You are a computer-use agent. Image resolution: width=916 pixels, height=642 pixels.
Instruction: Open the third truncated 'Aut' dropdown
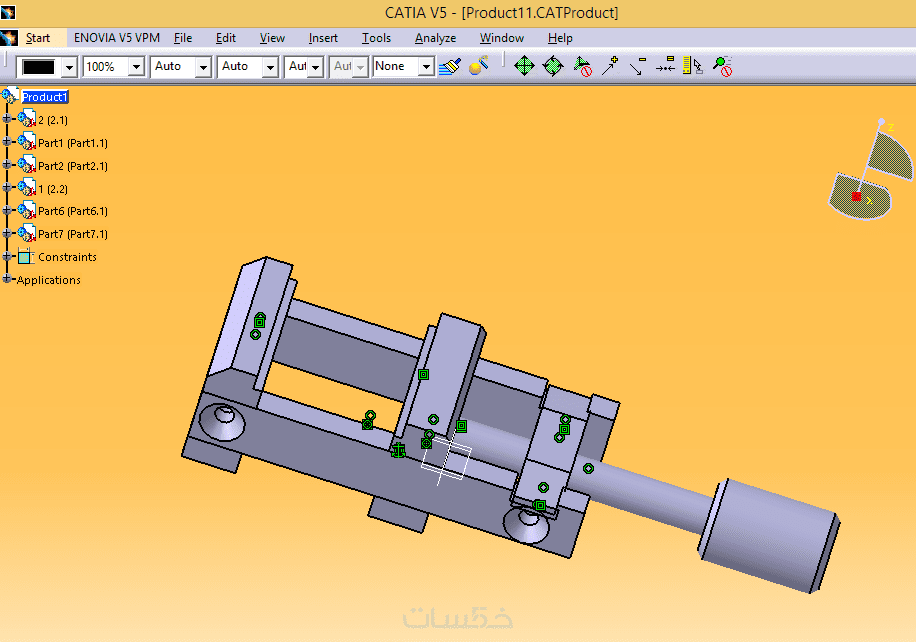point(315,67)
